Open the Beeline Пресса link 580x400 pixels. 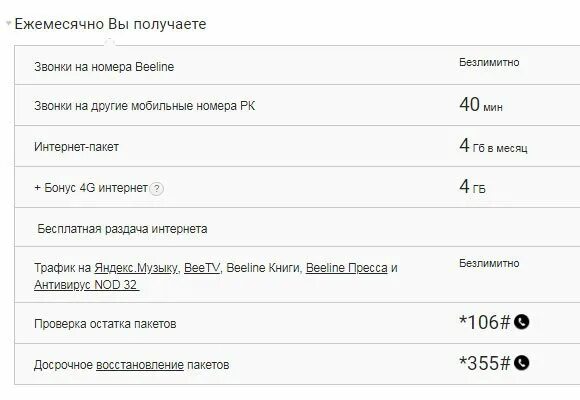point(347,268)
